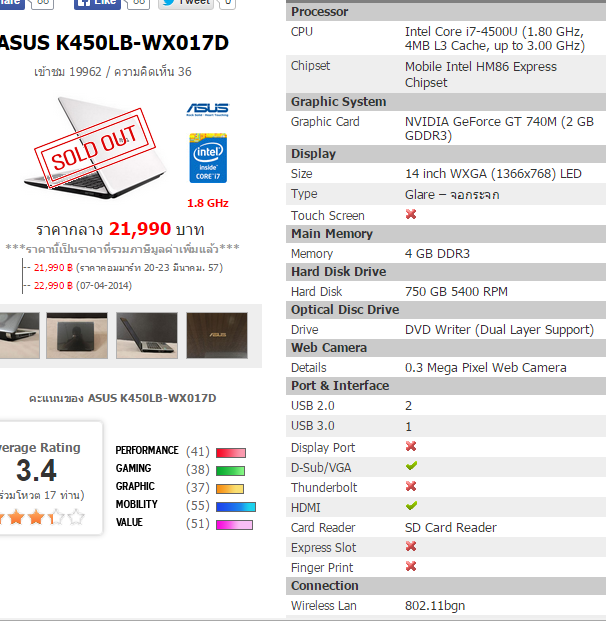Screen dimensions: 606x621
Task: Click the 14 inch WXGA display size value
Action: click(493, 174)
